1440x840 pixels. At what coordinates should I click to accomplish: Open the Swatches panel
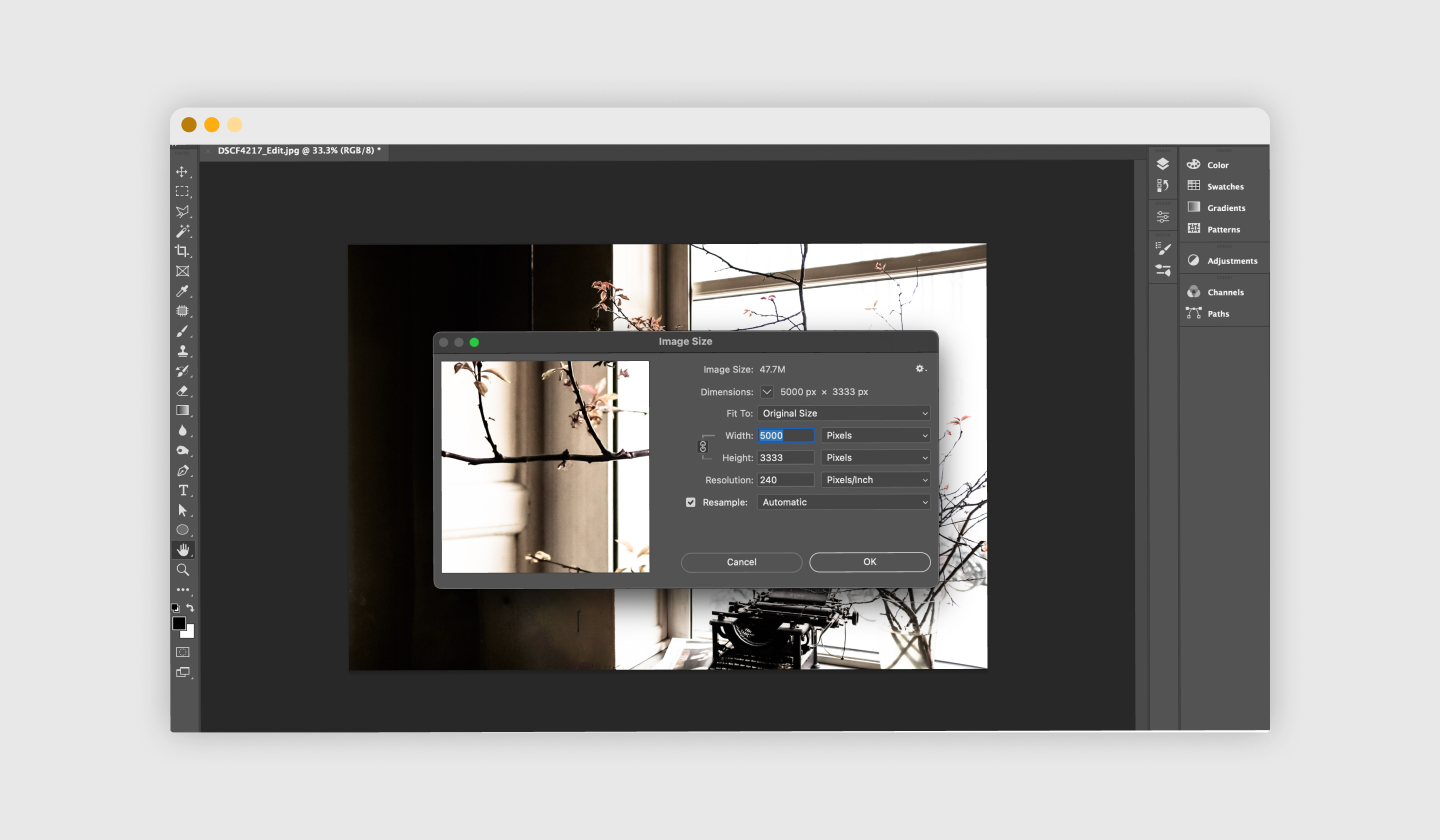(x=1224, y=186)
